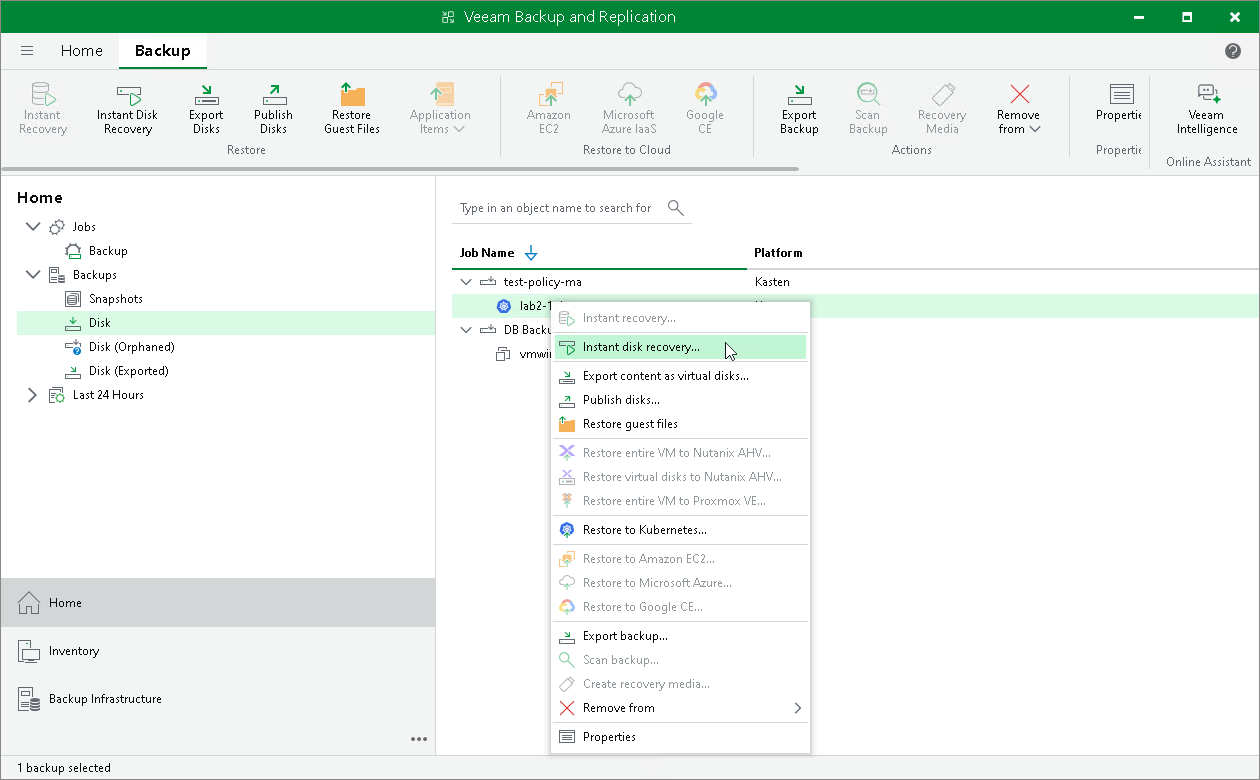Image resolution: width=1260 pixels, height=780 pixels.
Task: Click the Export Backup ribbon icon
Action: pos(799,108)
